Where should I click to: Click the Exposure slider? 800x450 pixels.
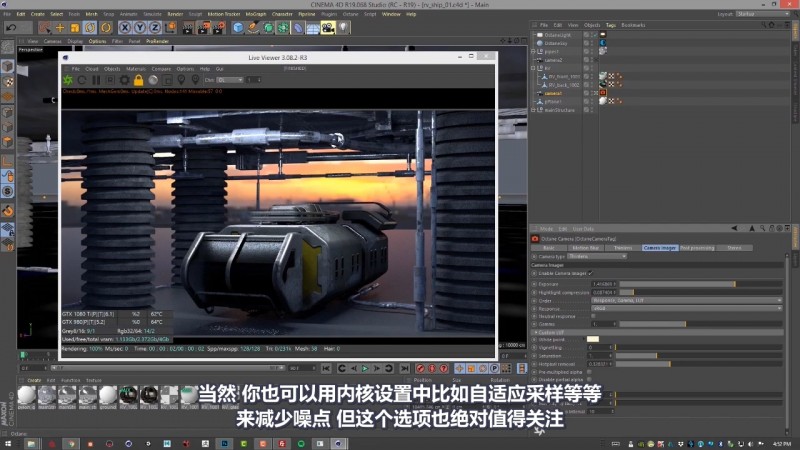pos(701,284)
